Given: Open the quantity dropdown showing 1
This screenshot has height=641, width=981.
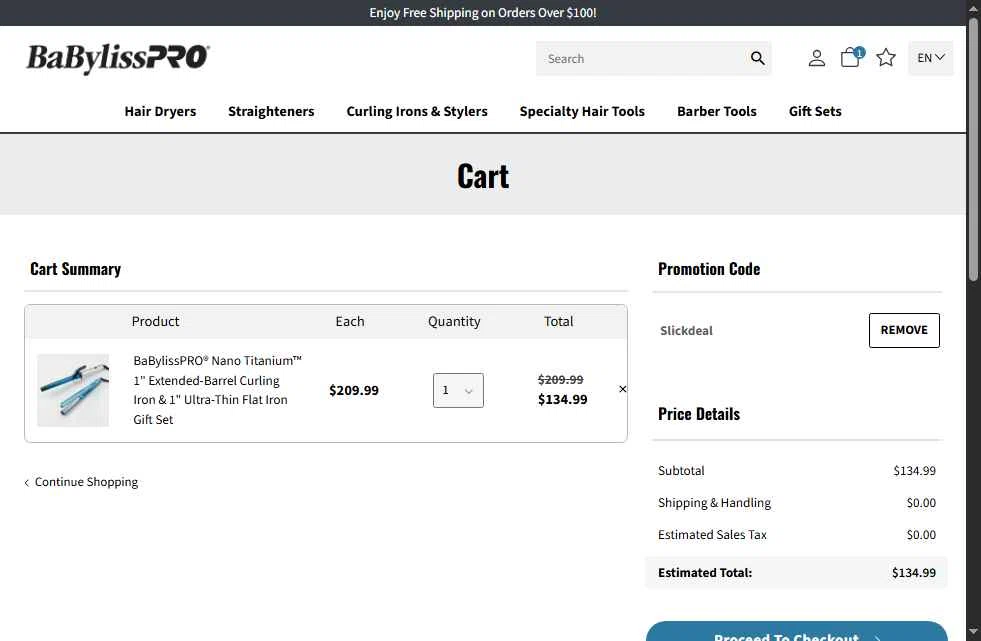Looking at the screenshot, I should pyautogui.click(x=458, y=390).
